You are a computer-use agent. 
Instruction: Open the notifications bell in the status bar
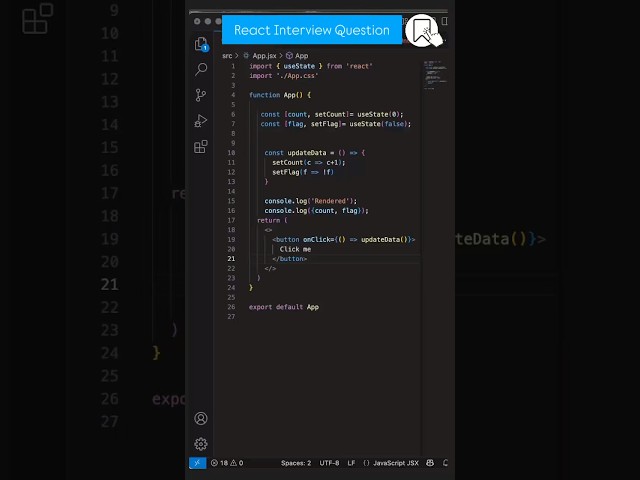[x=445, y=463]
